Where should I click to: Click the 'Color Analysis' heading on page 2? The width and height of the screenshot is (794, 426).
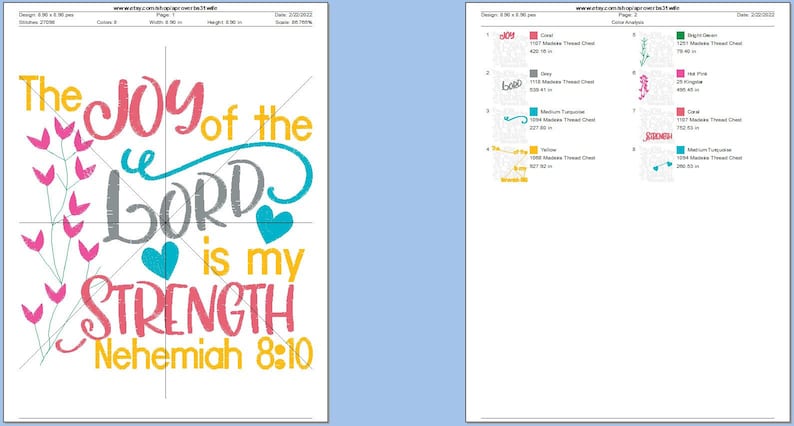click(627, 22)
